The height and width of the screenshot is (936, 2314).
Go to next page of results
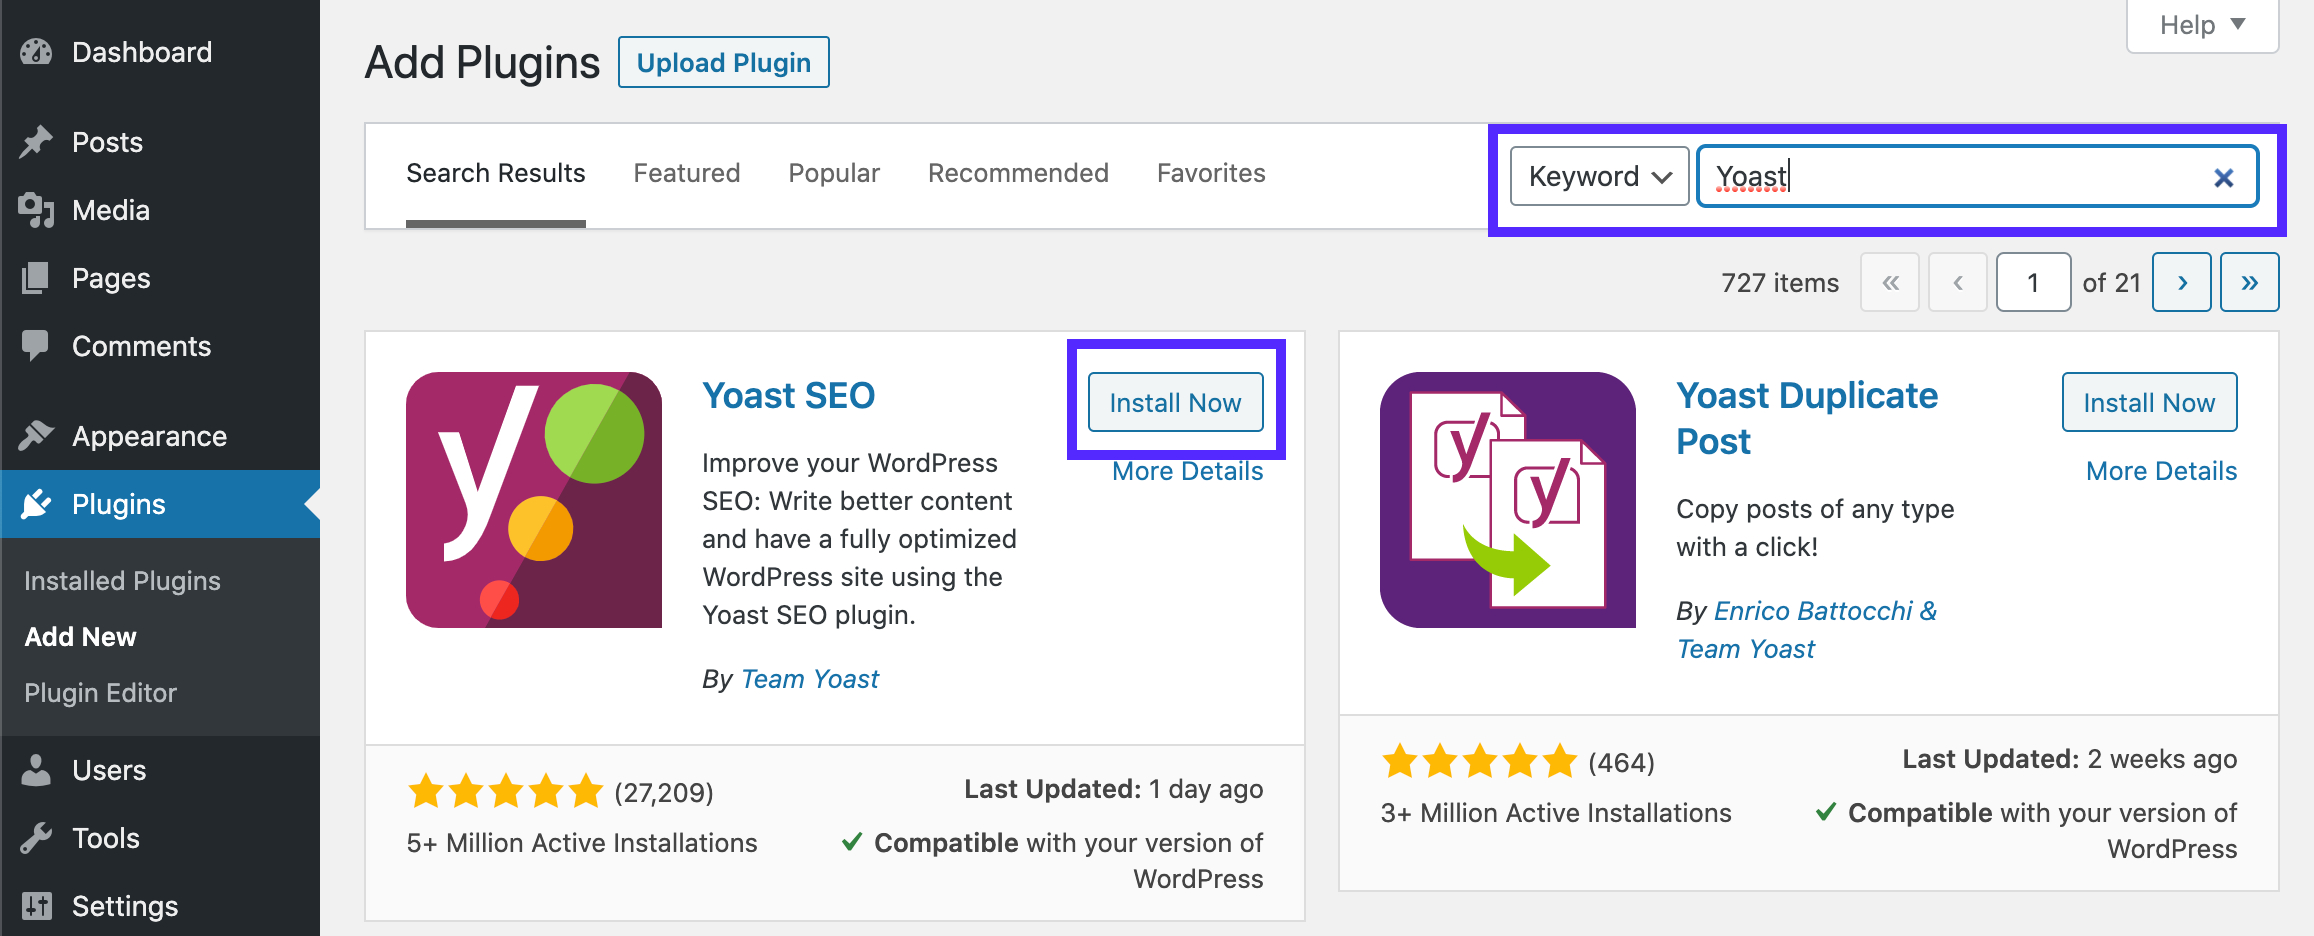2182,282
